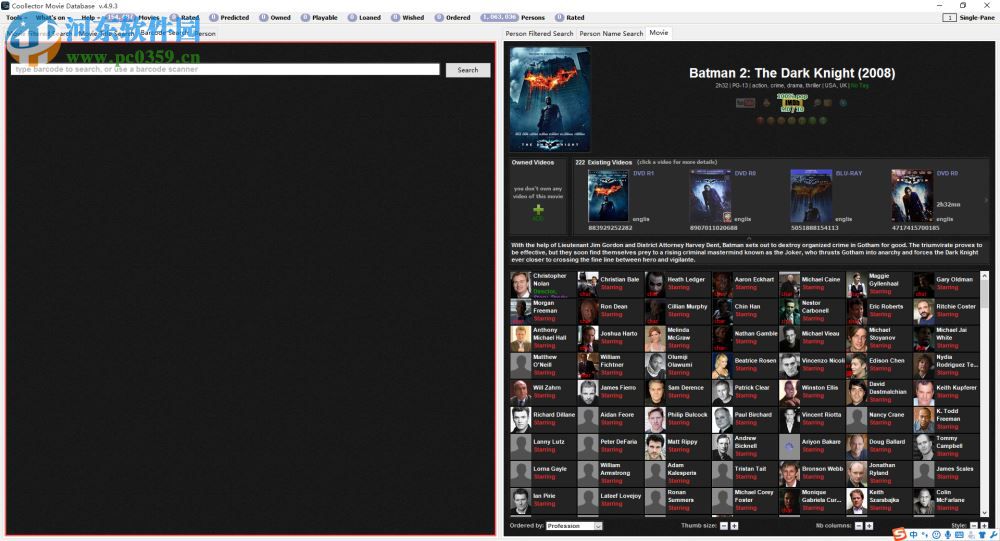Viewport: 1000px width, 541px height.
Task: Open Sogou soft keyboard icon
Action: 960,535
